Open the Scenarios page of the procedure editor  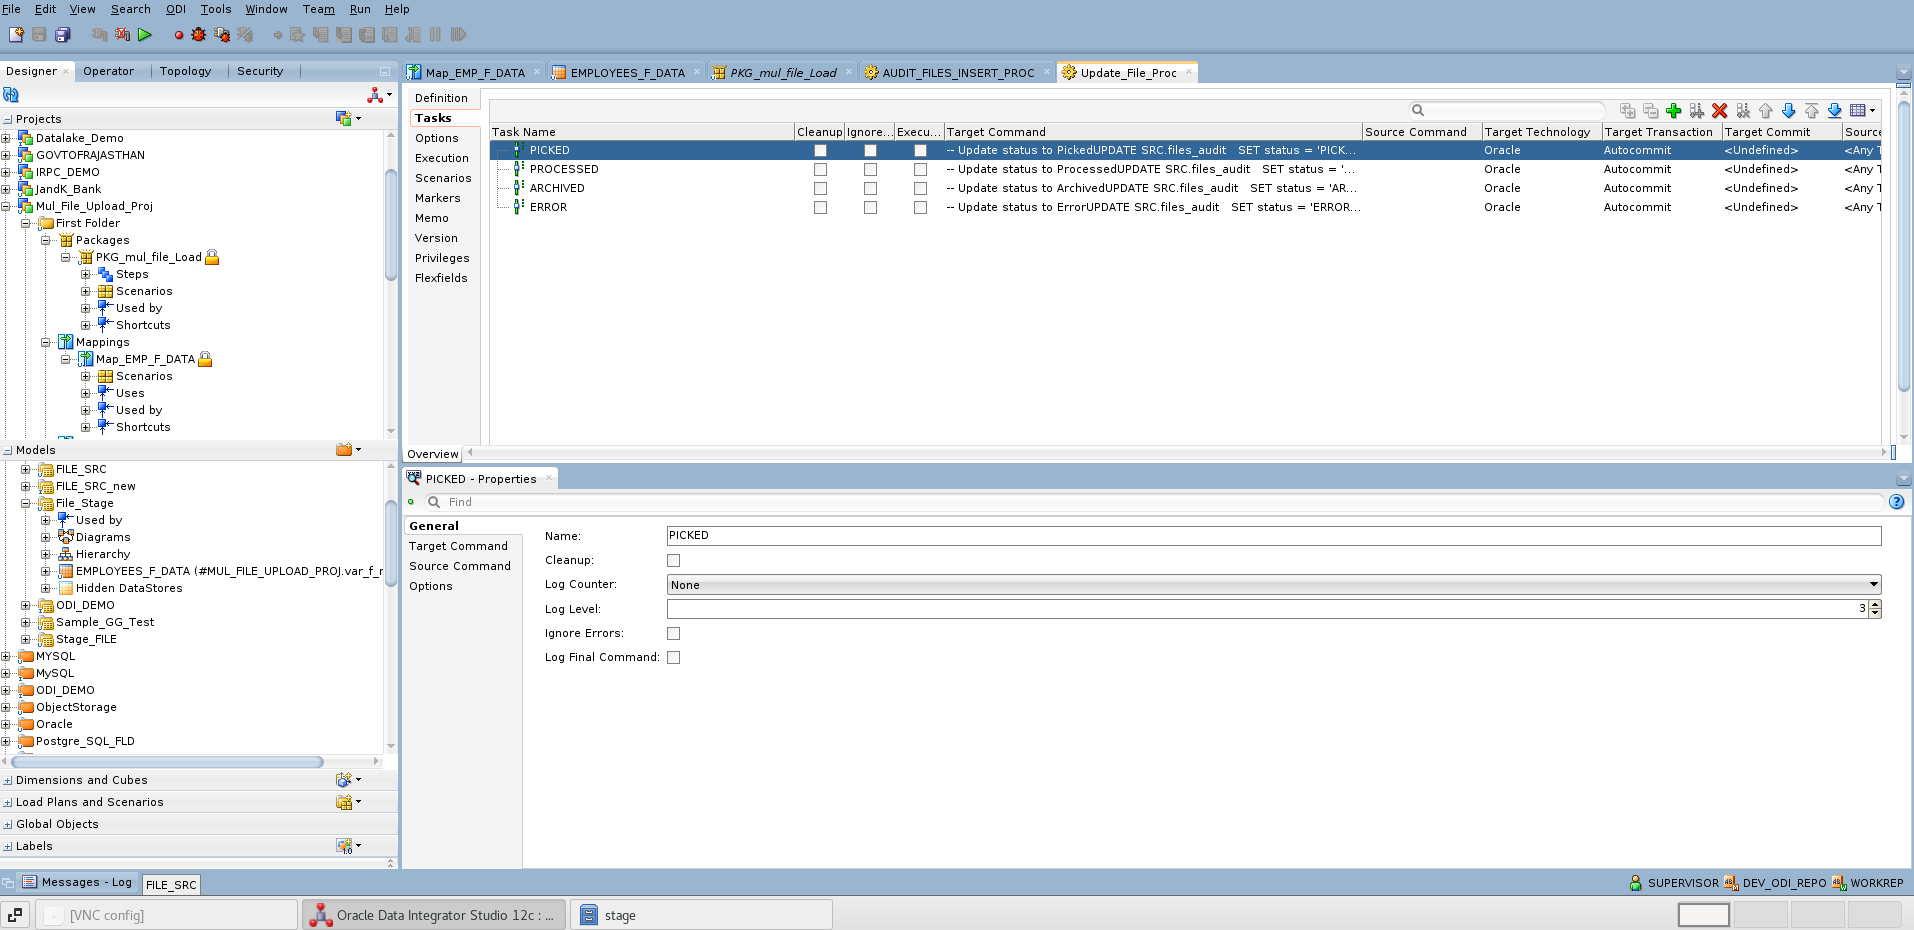pos(444,178)
